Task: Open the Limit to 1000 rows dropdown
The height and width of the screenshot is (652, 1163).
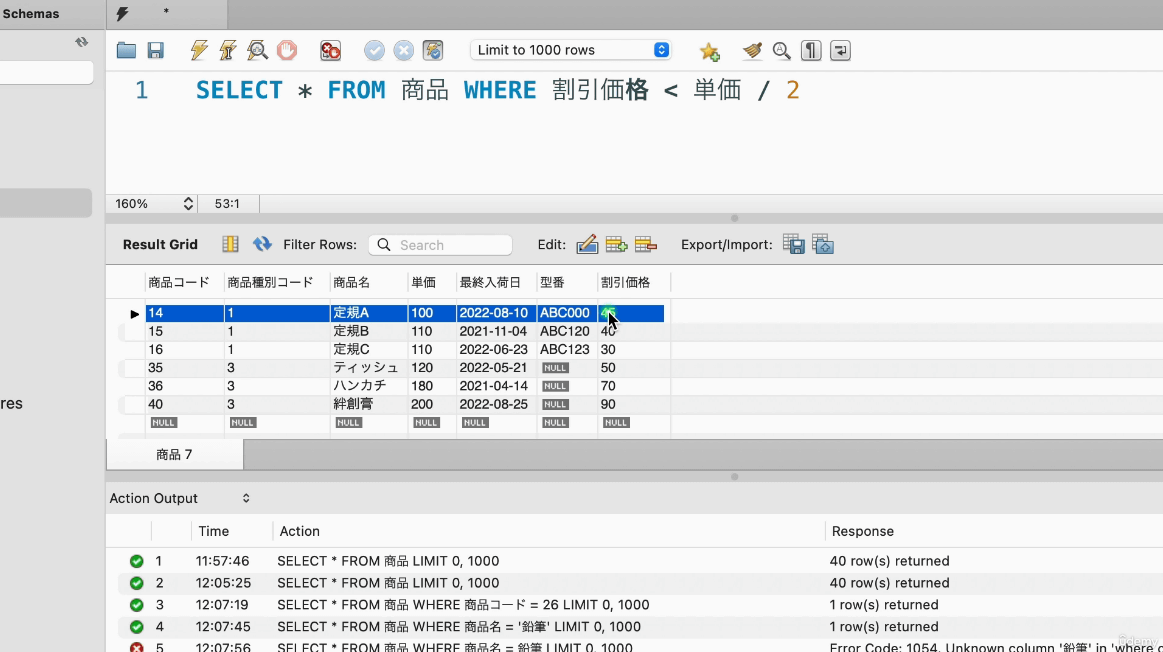Action: [x=571, y=50]
